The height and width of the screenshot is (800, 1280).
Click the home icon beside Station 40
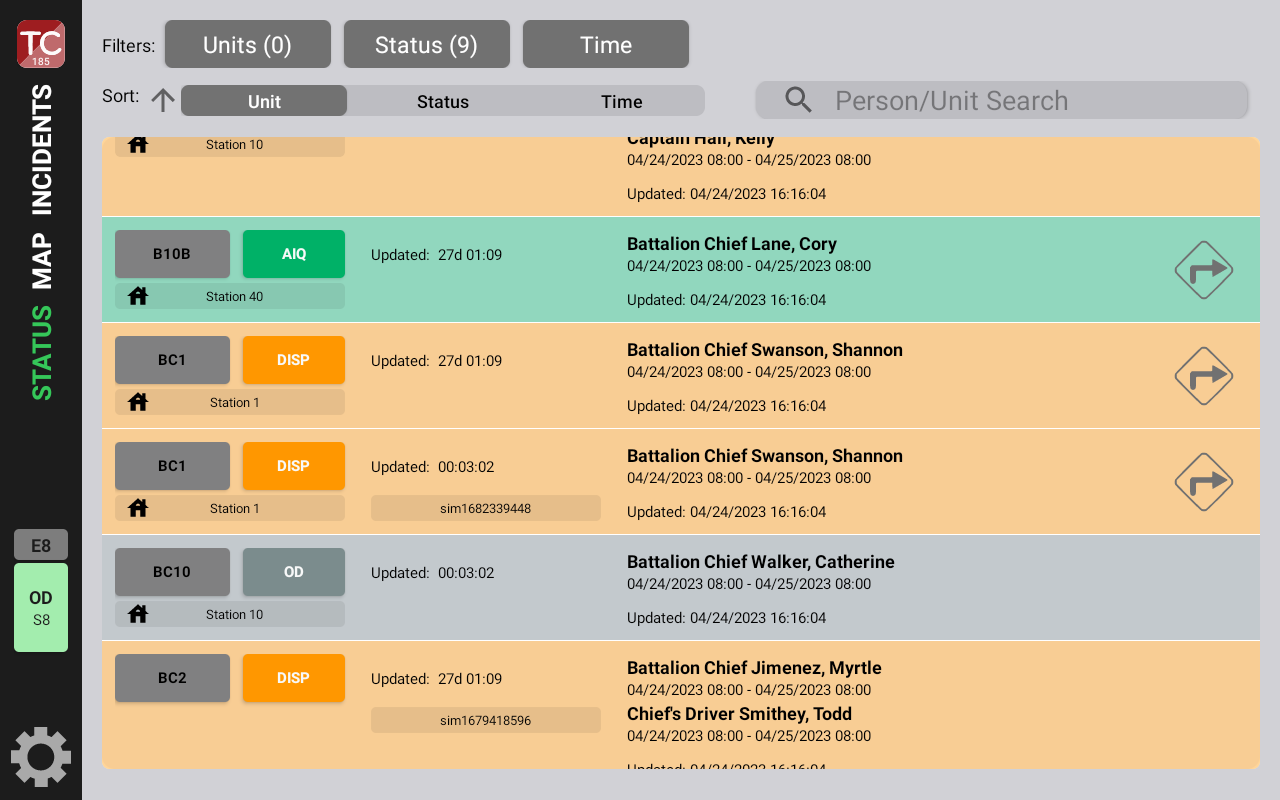138,296
